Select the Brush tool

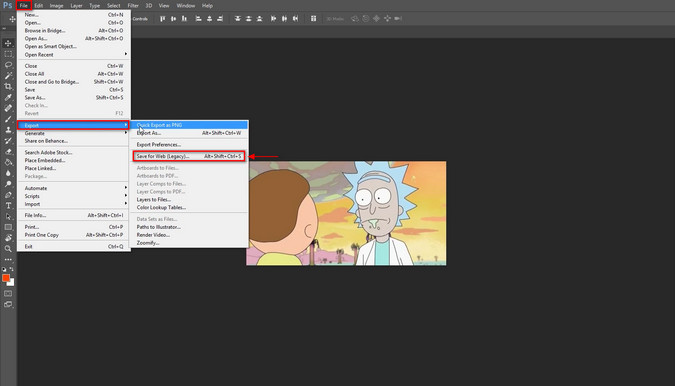(x=8, y=119)
